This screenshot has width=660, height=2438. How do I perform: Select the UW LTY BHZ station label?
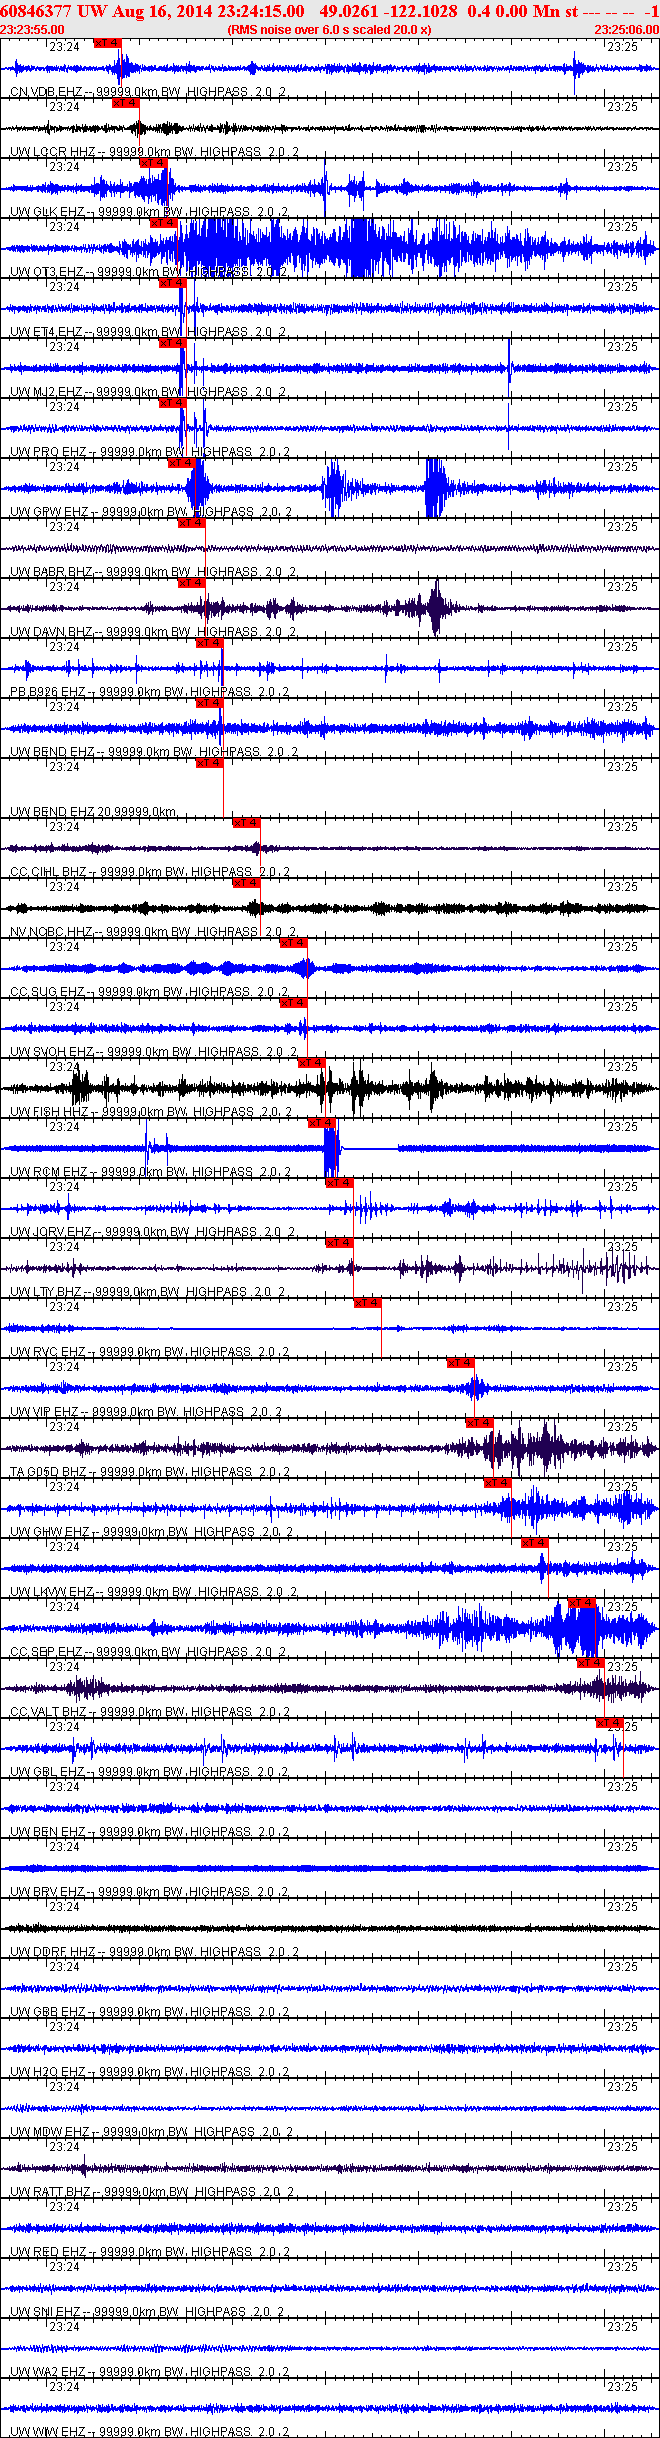tap(149, 1292)
